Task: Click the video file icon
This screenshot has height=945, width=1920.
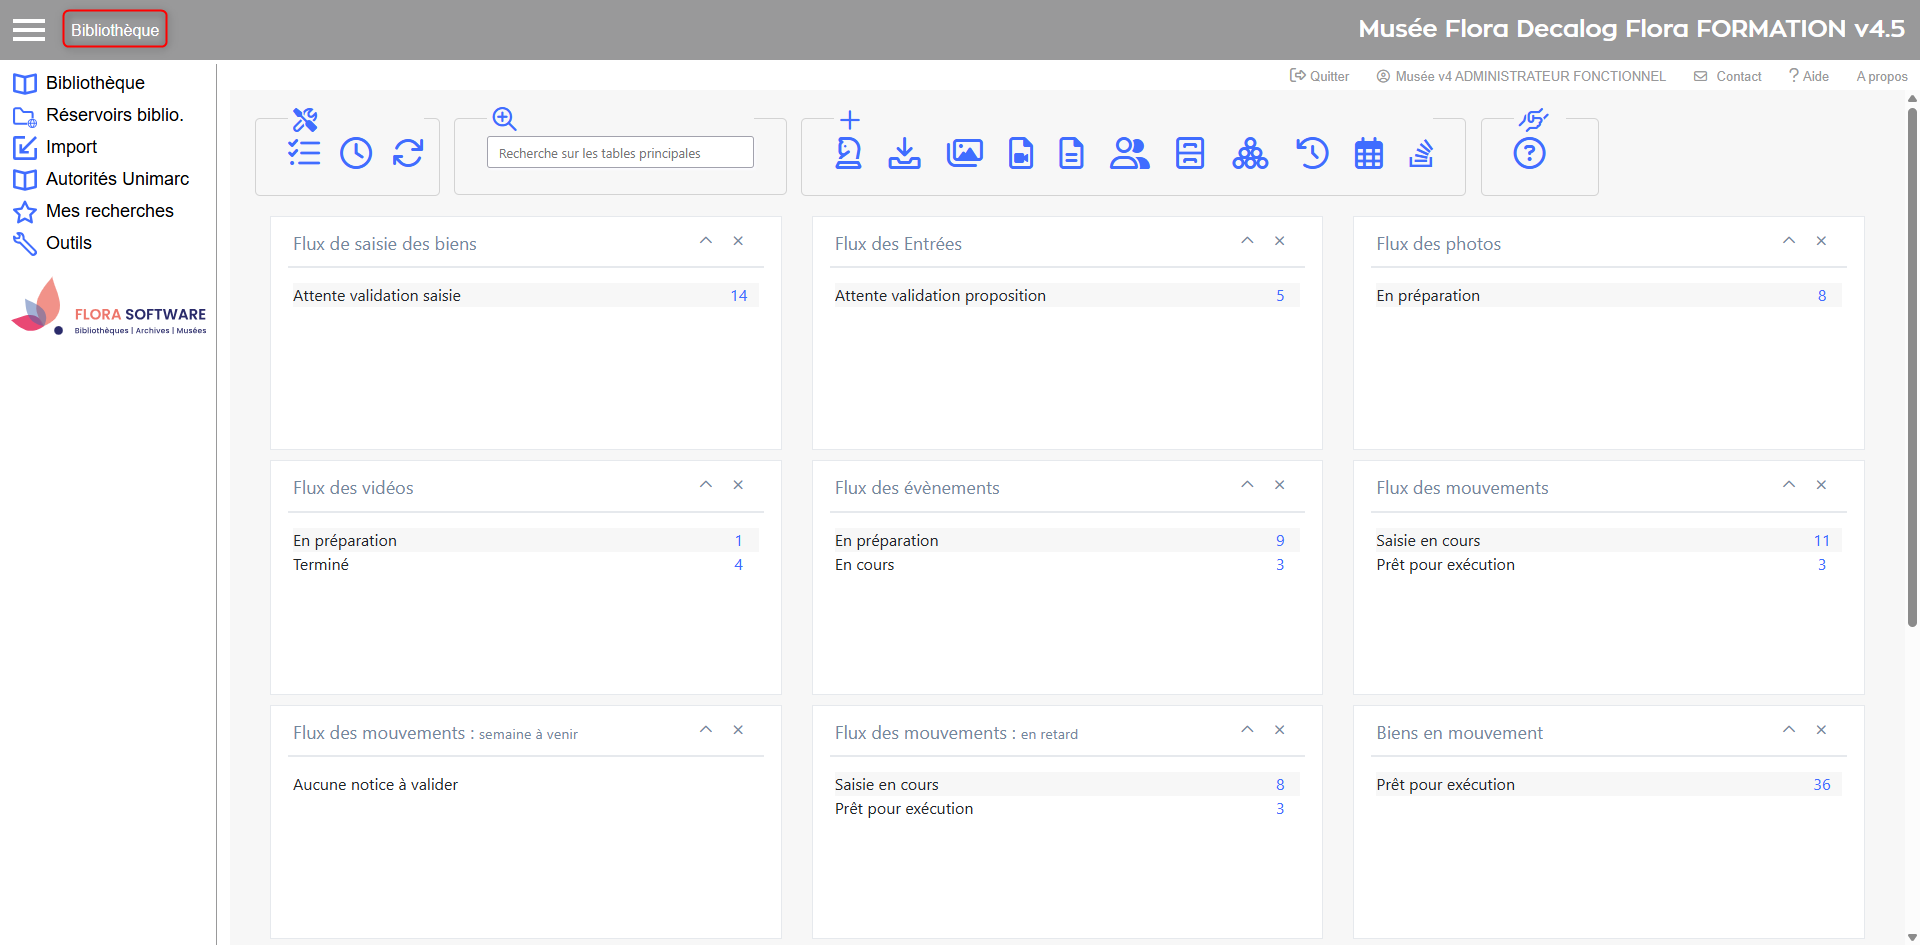Action: click(1020, 153)
